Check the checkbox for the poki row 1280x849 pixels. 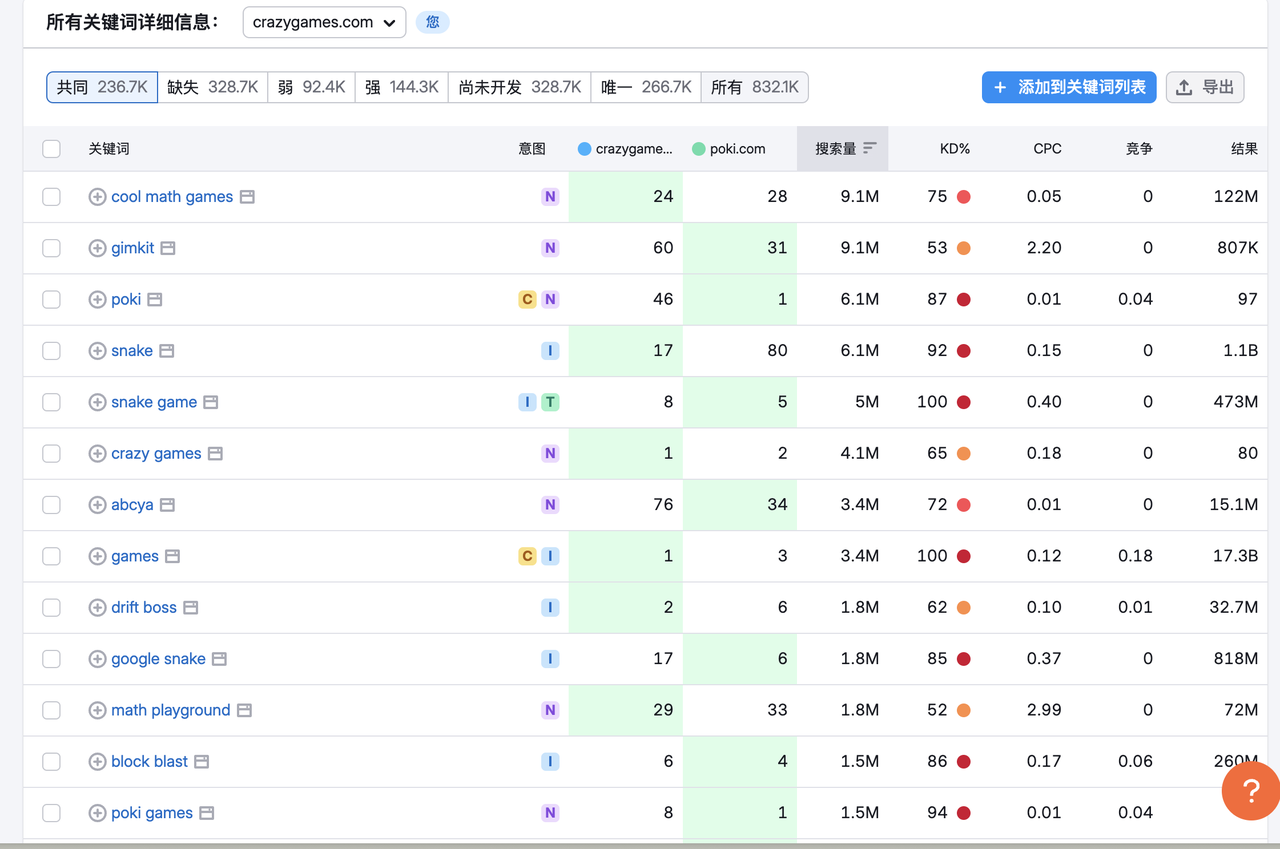pyautogui.click(x=52, y=300)
